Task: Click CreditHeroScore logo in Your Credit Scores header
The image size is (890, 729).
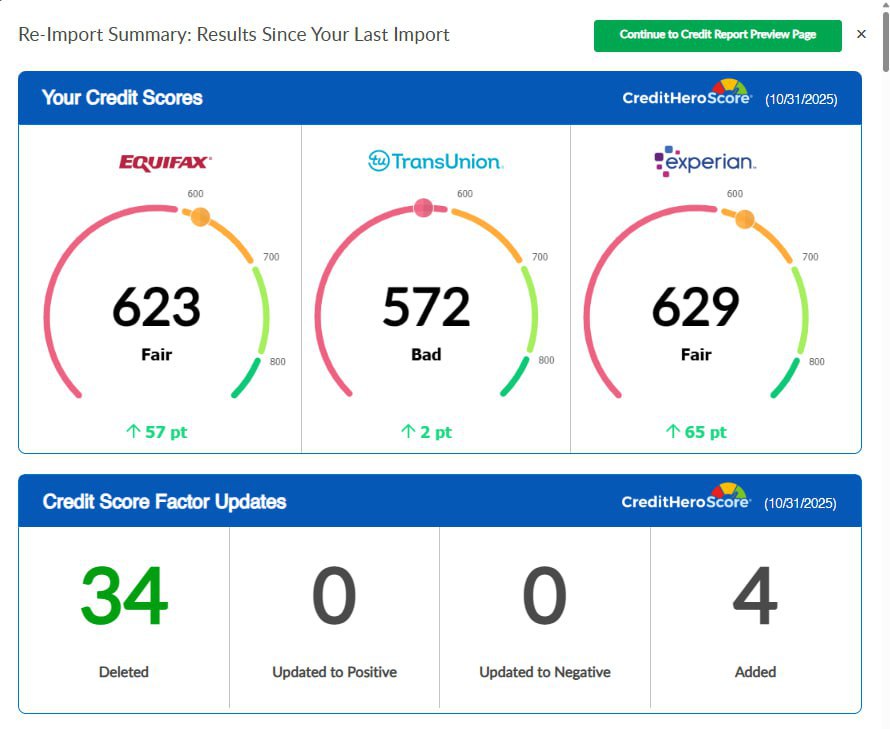Action: click(687, 94)
